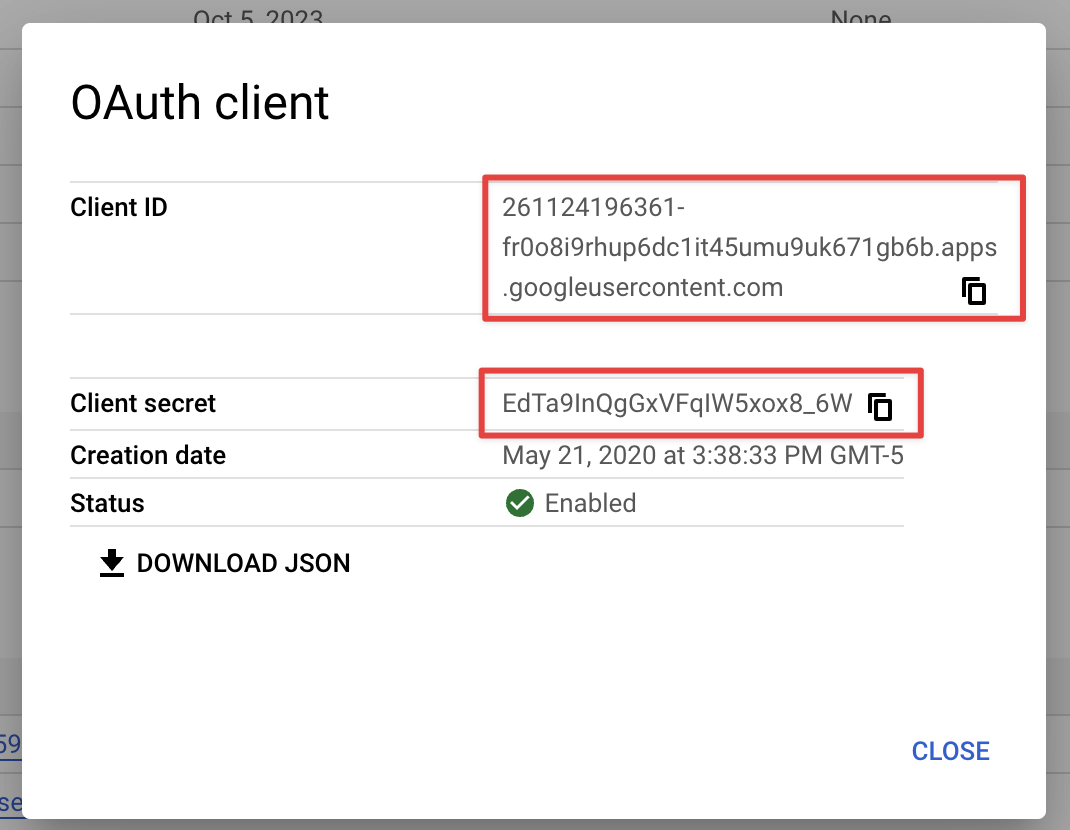
Task: Click the dimmed "None" cell behind dialog
Action: (x=860, y=15)
